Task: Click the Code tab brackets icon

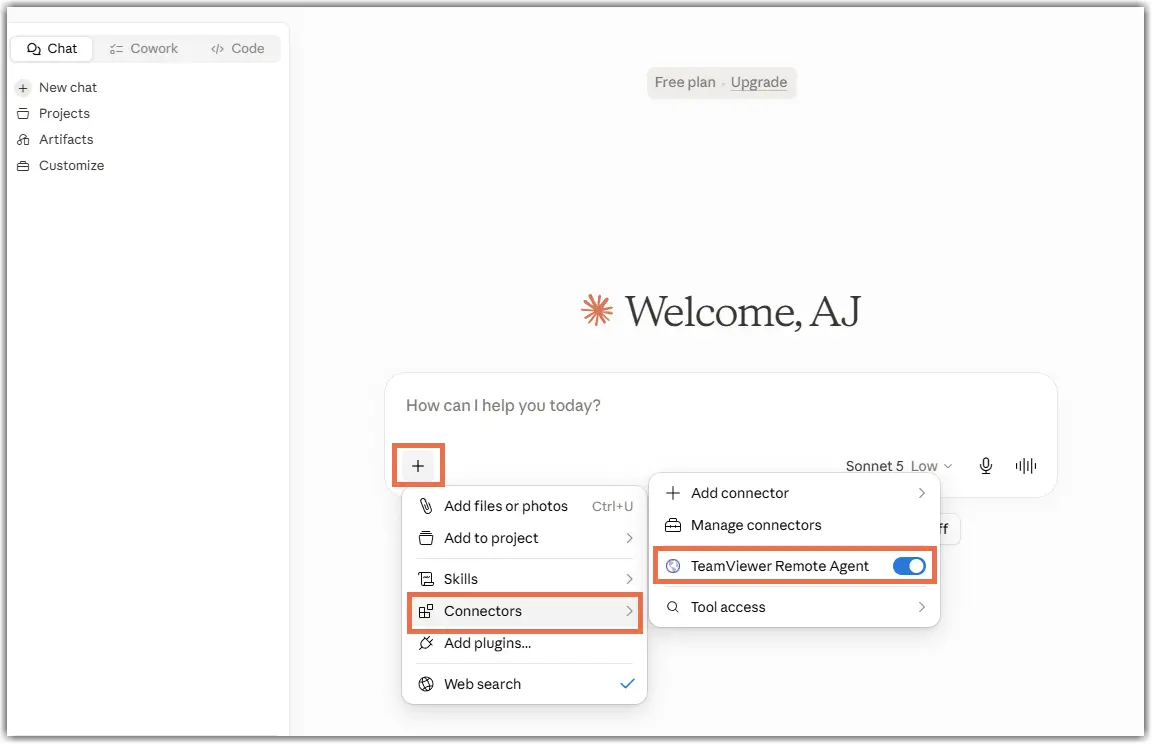Action: coord(217,49)
